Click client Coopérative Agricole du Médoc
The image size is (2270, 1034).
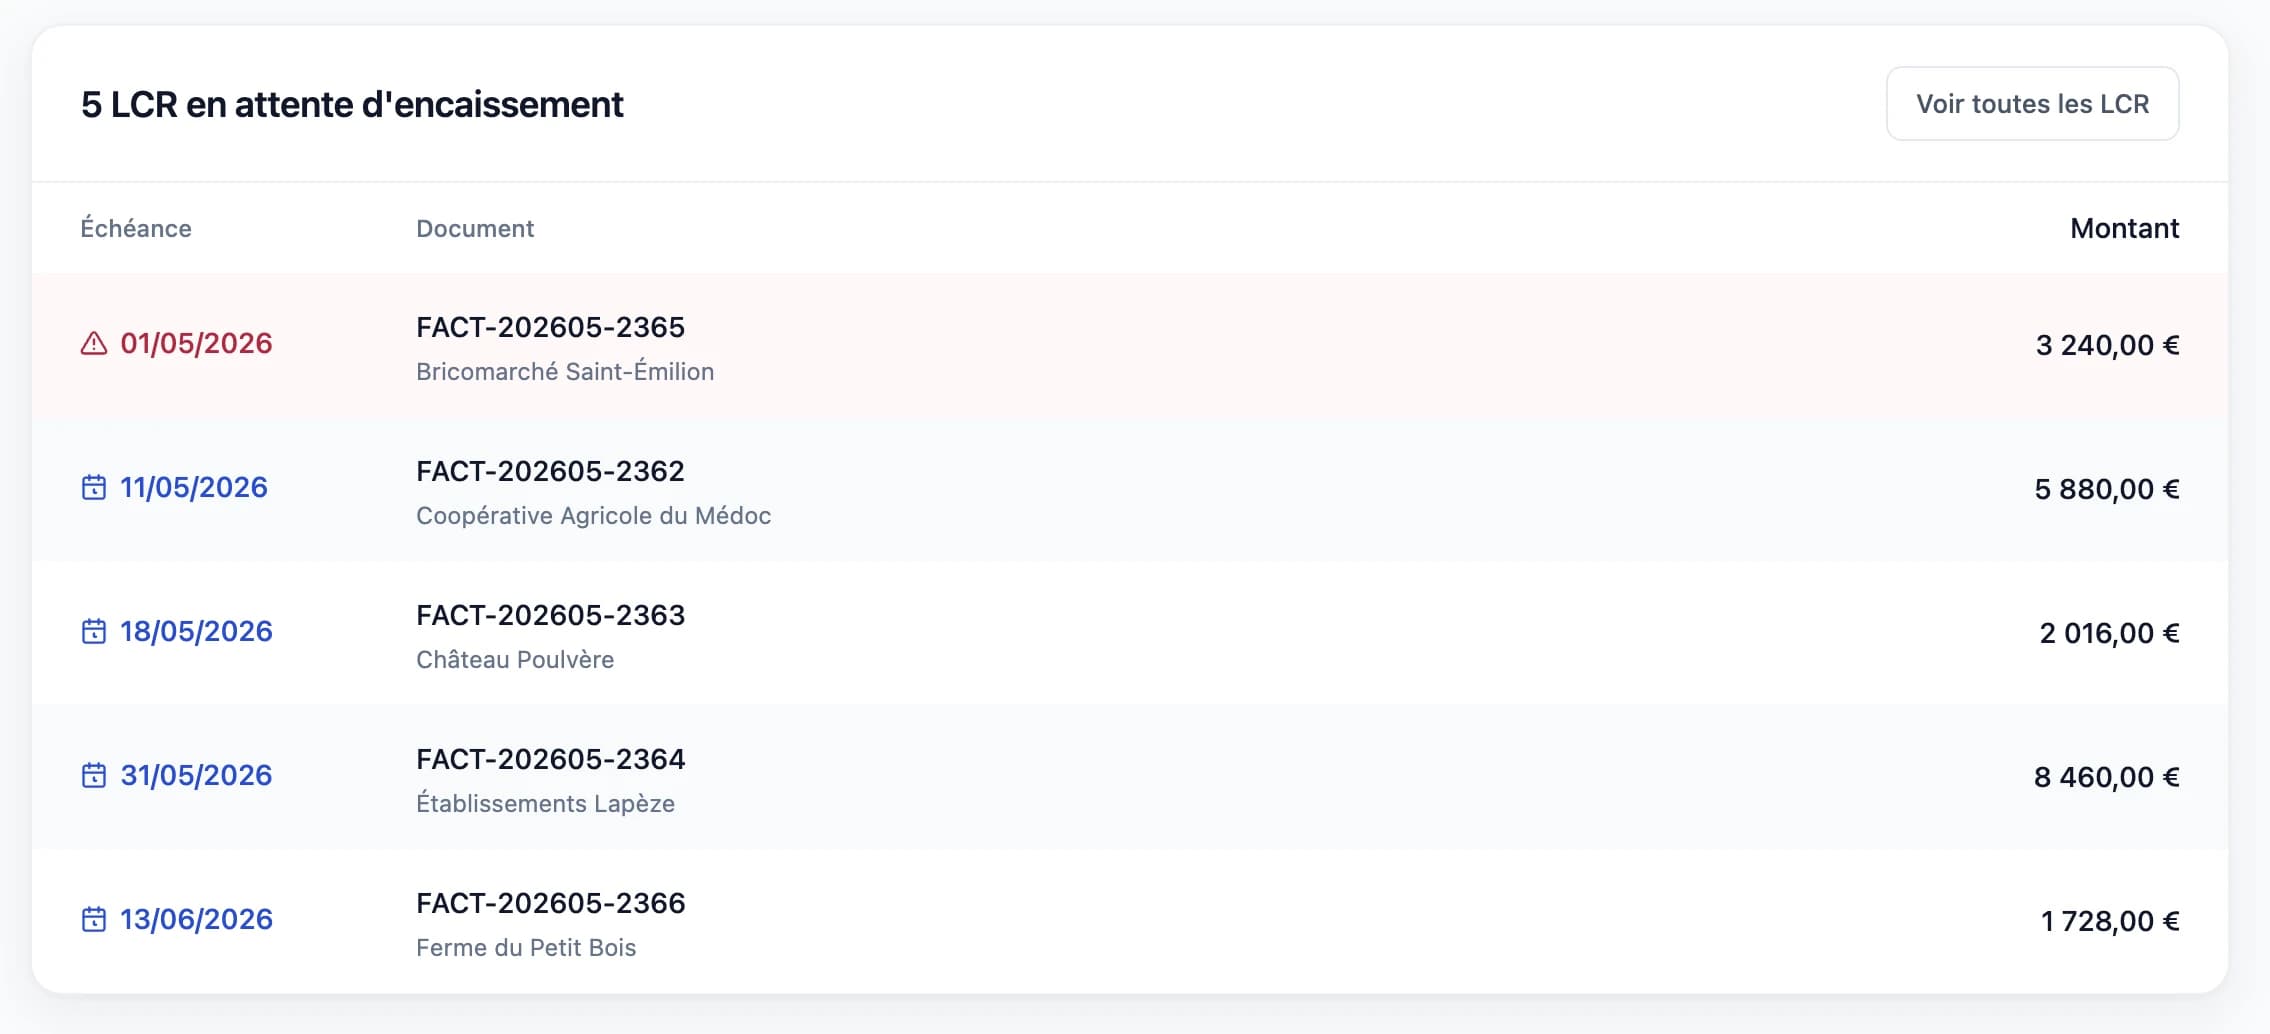[x=593, y=516]
